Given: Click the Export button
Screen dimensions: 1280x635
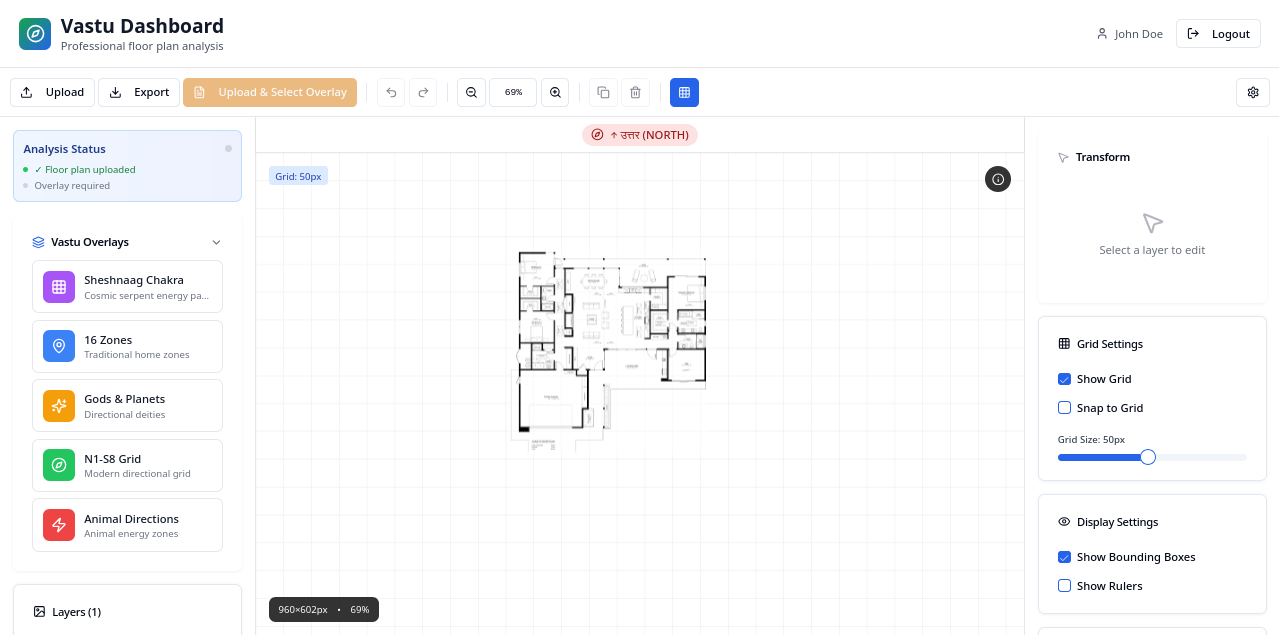Looking at the screenshot, I should click(139, 92).
